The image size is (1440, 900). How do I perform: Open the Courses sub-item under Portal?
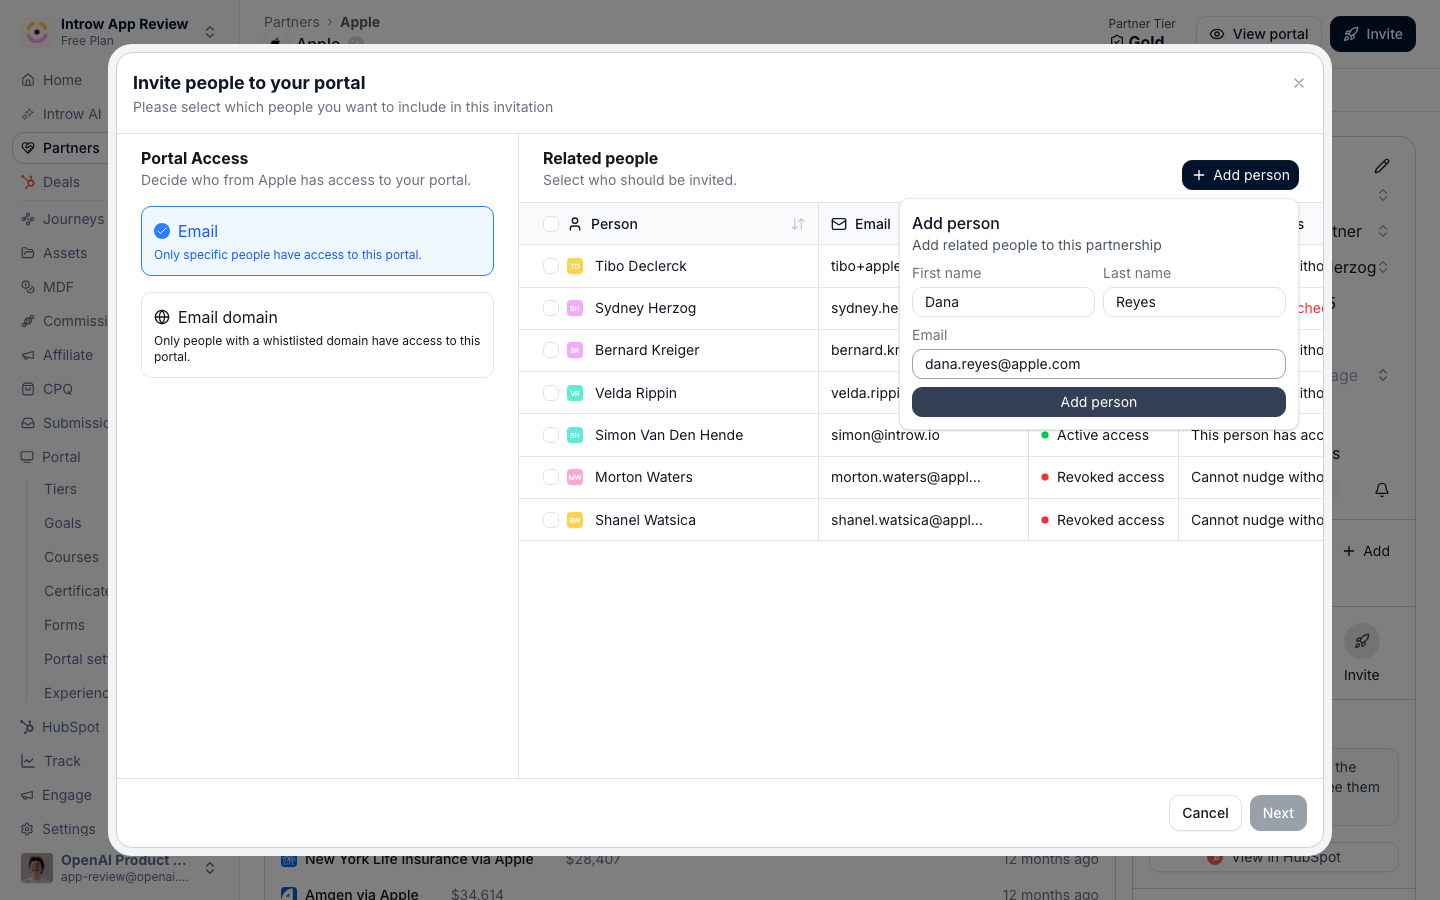(71, 557)
